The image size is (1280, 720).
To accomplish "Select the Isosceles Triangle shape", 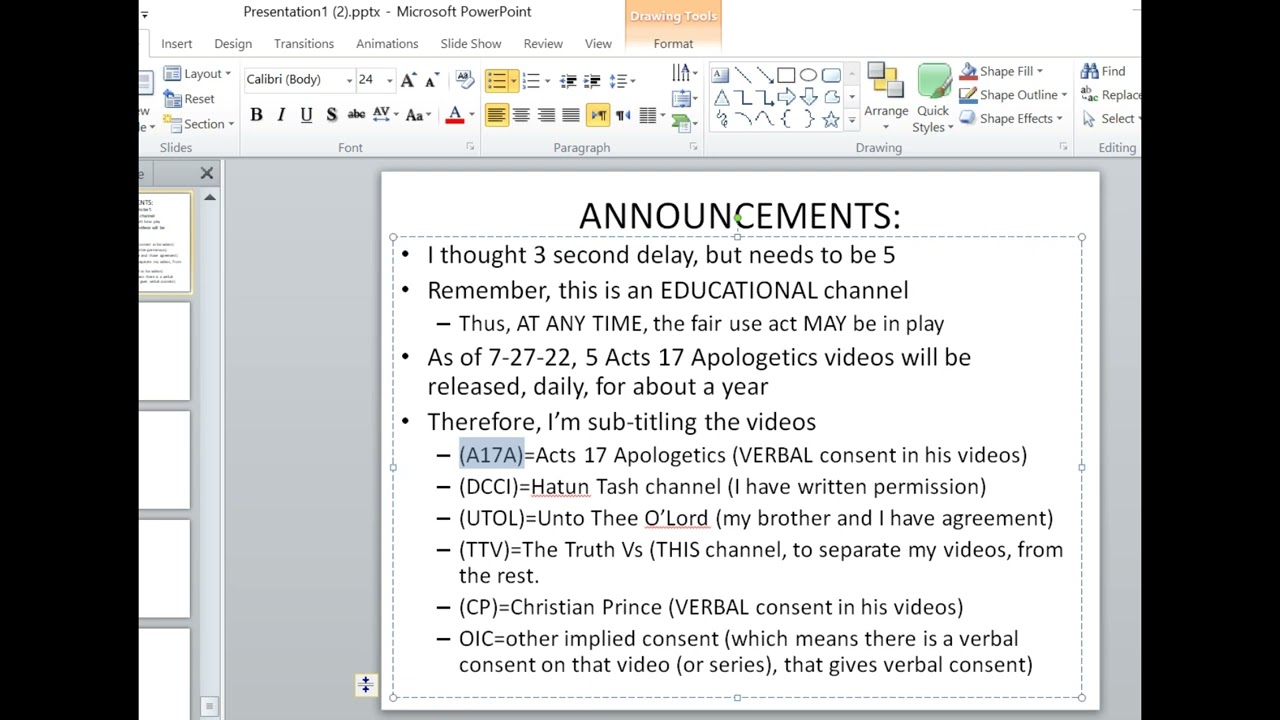I will [720, 97].
